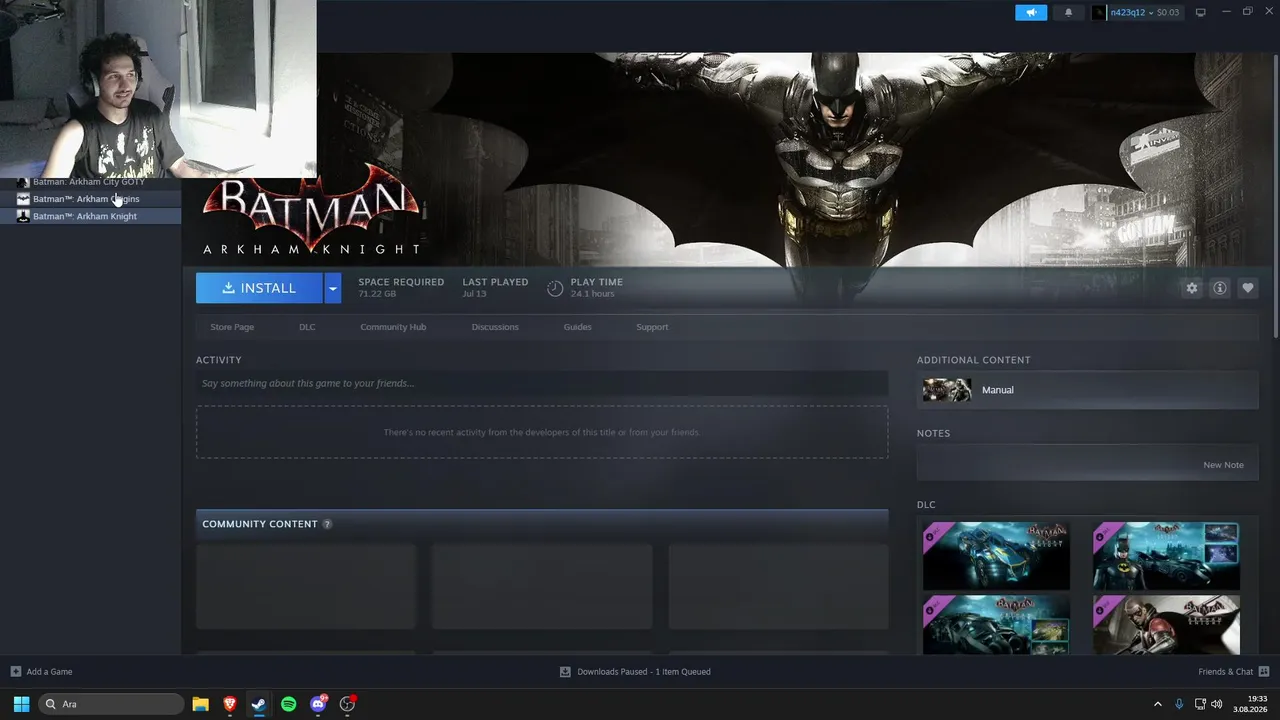Switch to Big Picture mode monitor icon
This screenshot has width=1280, height=720.
pos(1201,12)
